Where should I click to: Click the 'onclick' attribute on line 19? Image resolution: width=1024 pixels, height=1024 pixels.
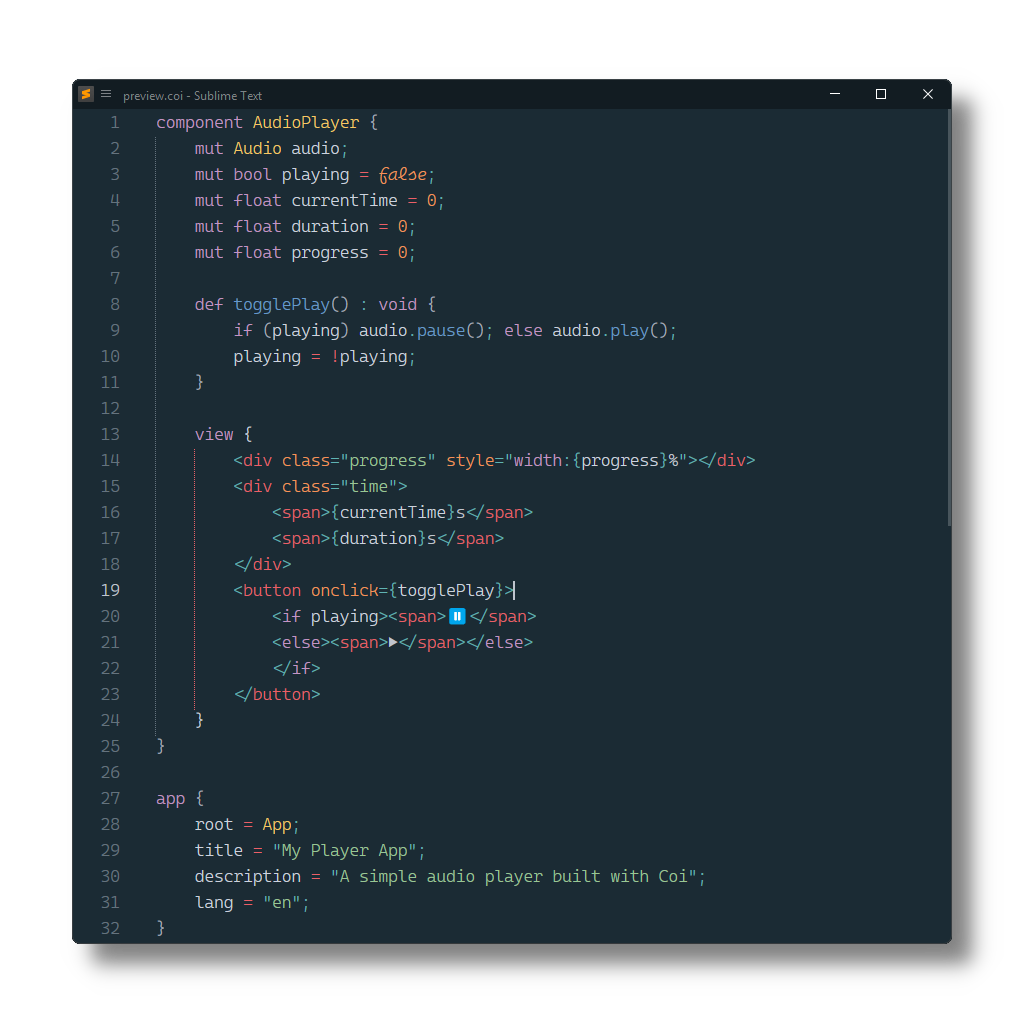(344, 590)
